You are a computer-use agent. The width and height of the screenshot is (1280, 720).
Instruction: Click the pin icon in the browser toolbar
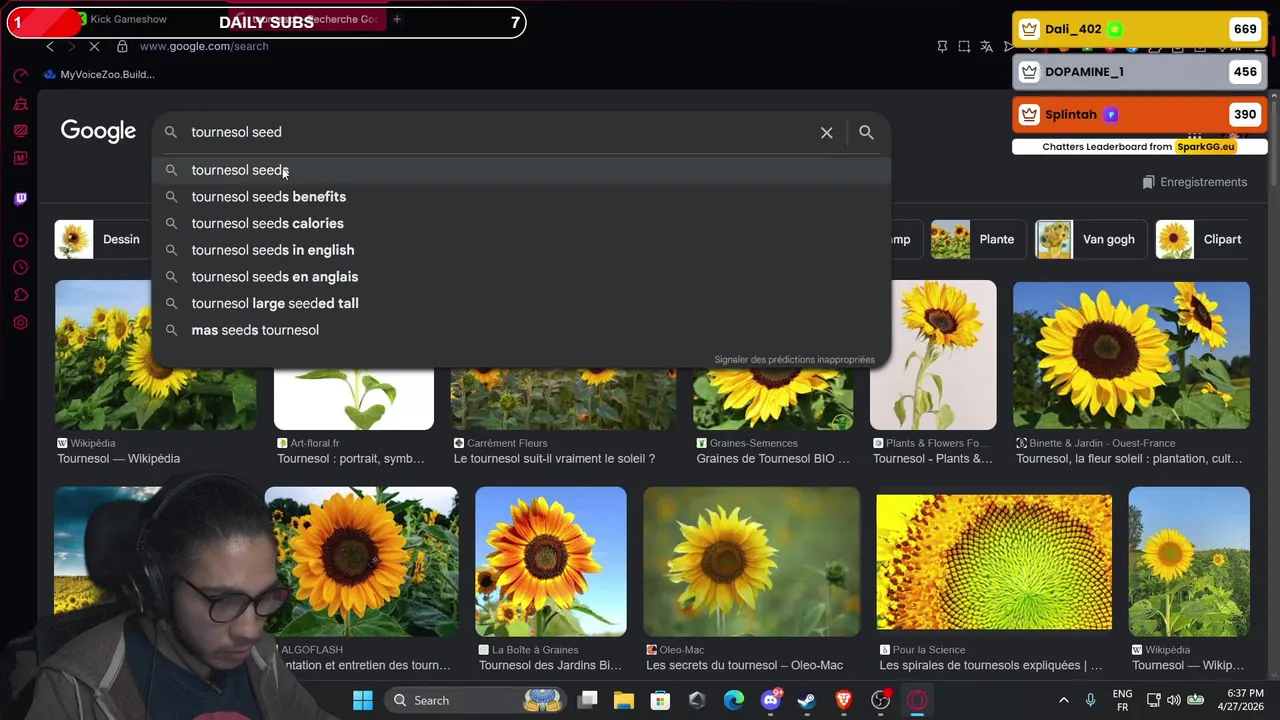tap(942, 46)
